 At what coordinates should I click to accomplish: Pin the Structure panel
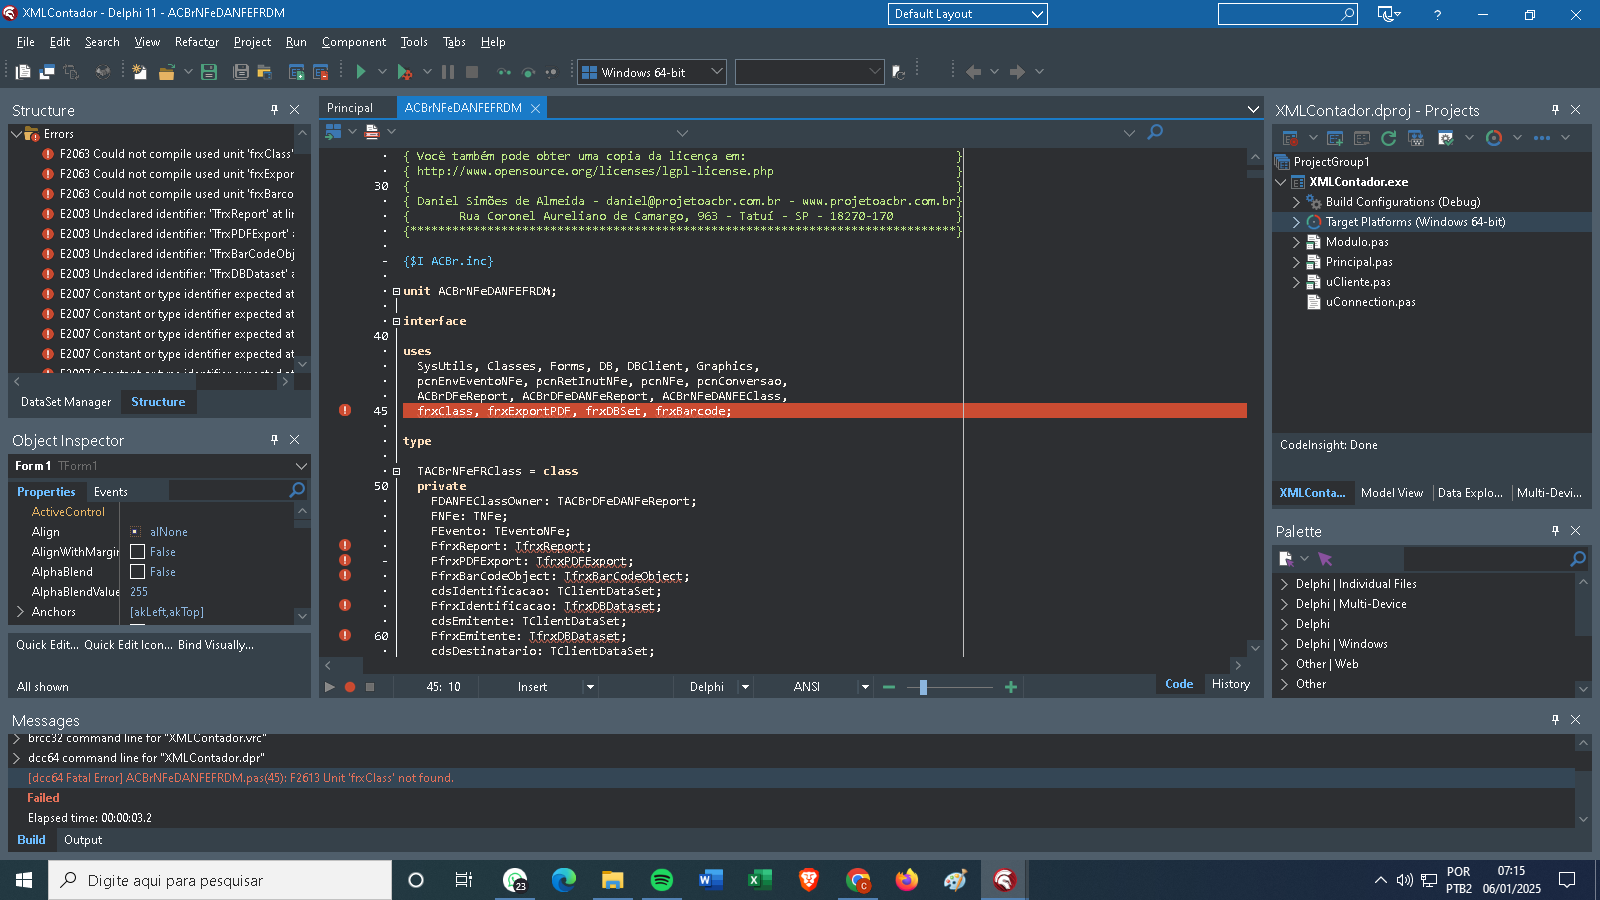coord(274,110)
